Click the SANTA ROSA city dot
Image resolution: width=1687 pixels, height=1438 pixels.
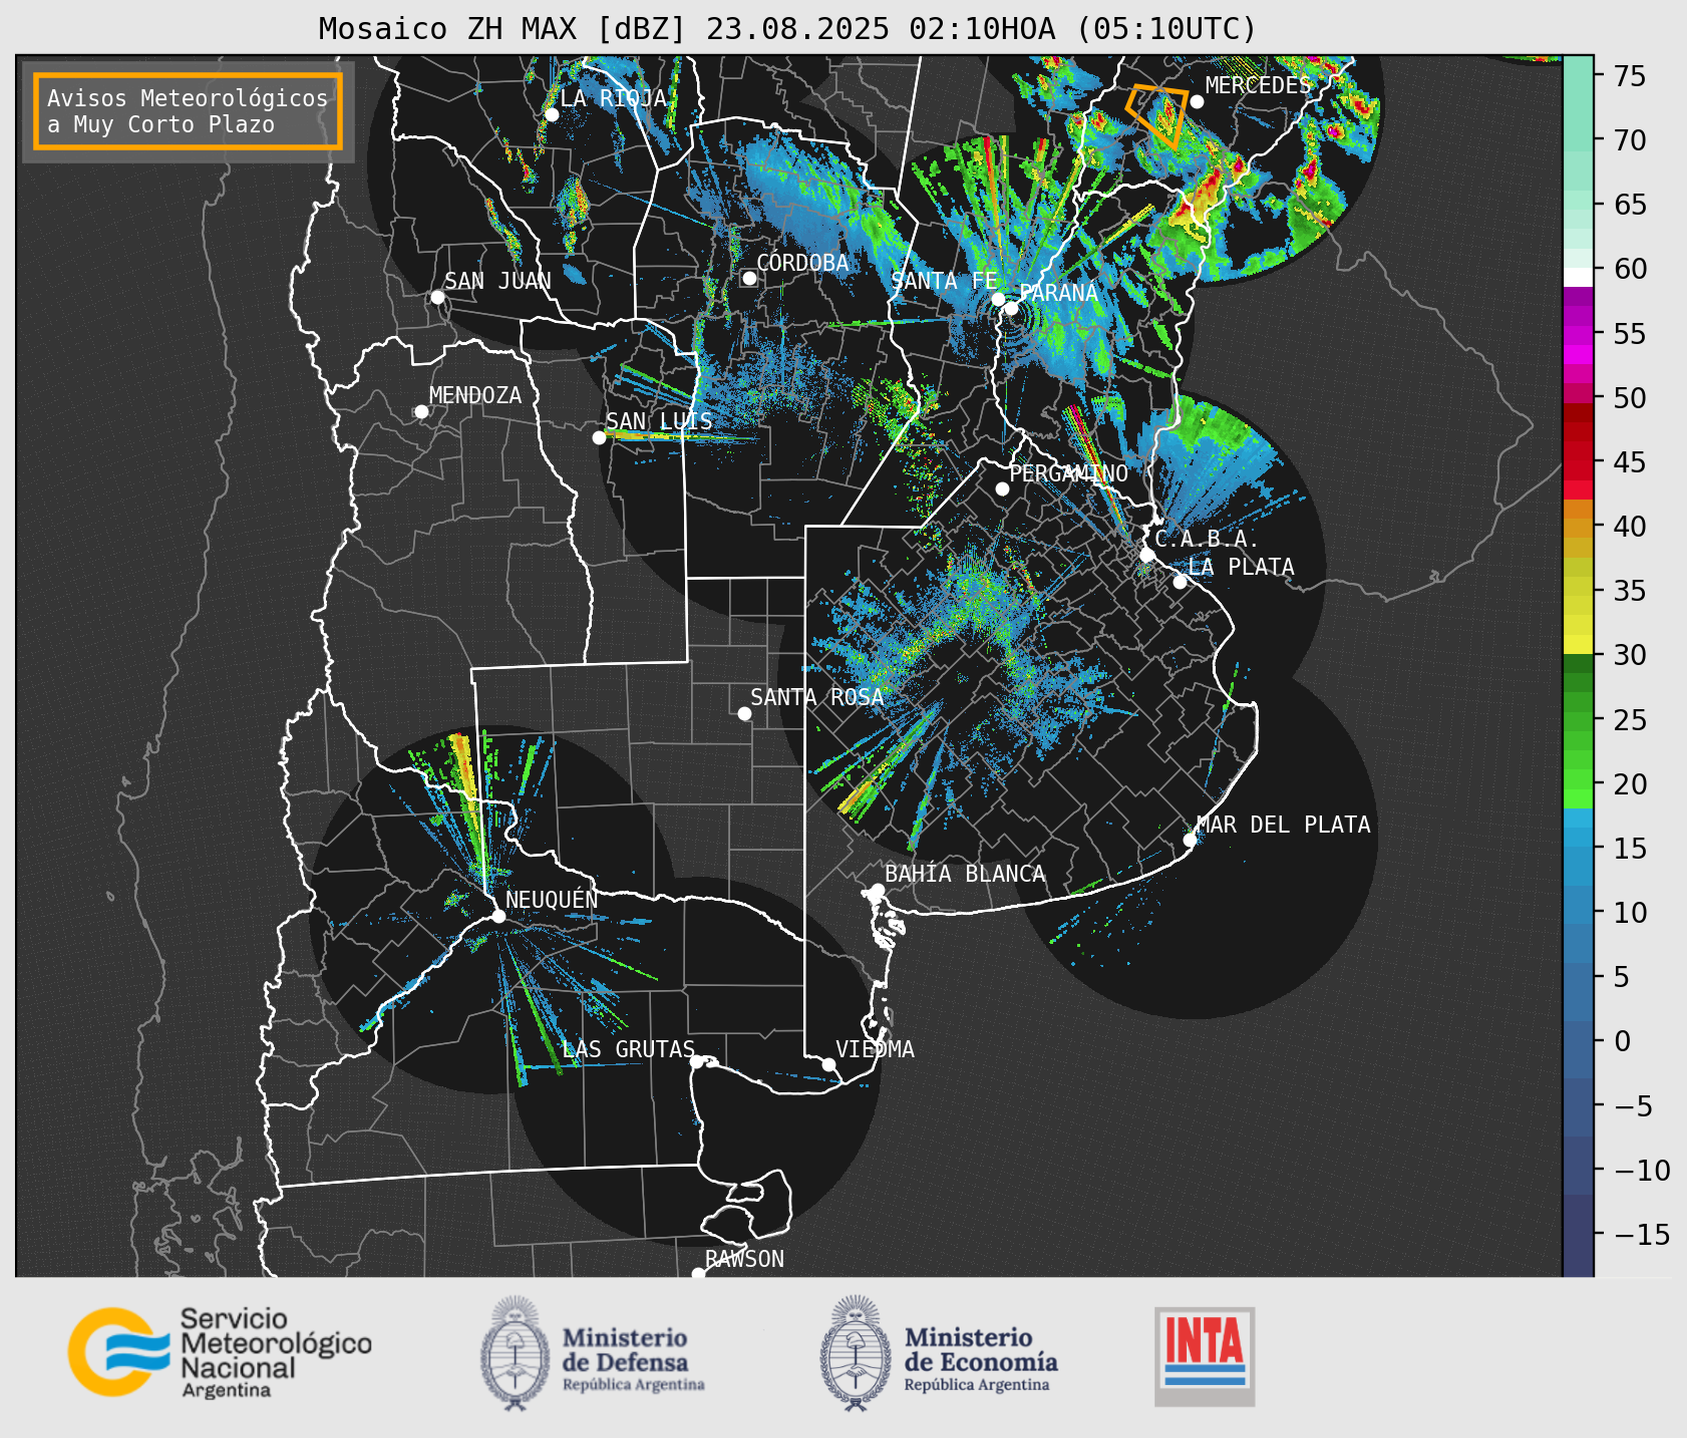(x=744, y=713)
